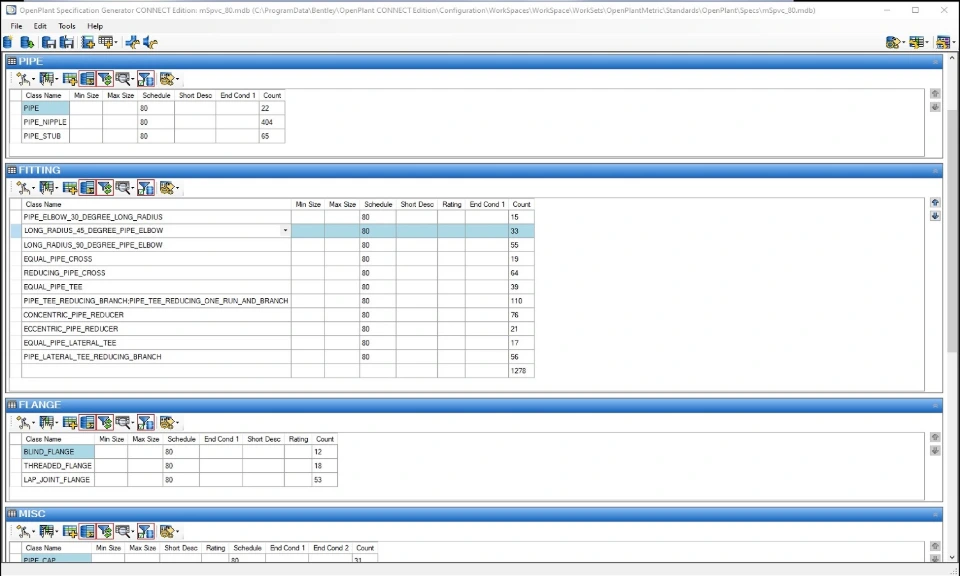Open the Tools menu
The width and height of the screenshot is (960, 576).
point(66,26)
